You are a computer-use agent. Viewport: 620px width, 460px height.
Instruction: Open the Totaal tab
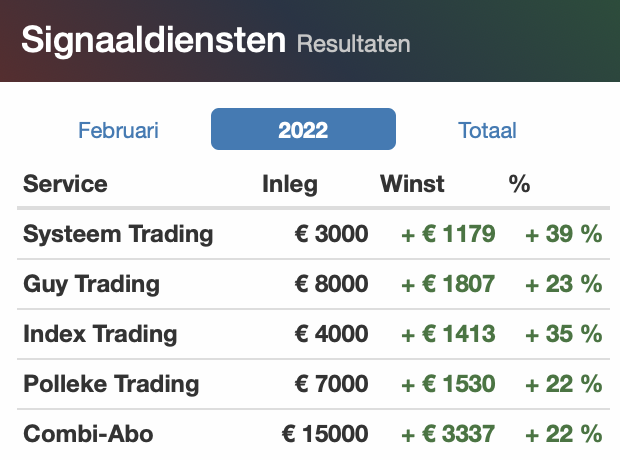pyautogui.click(x=487, y=130)
